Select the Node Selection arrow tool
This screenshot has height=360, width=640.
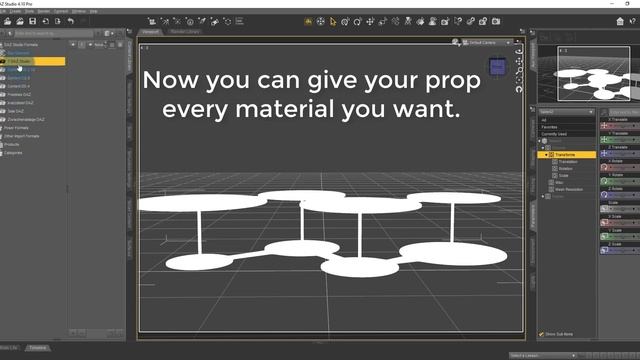pyautogui.click(x=333, y=22)
